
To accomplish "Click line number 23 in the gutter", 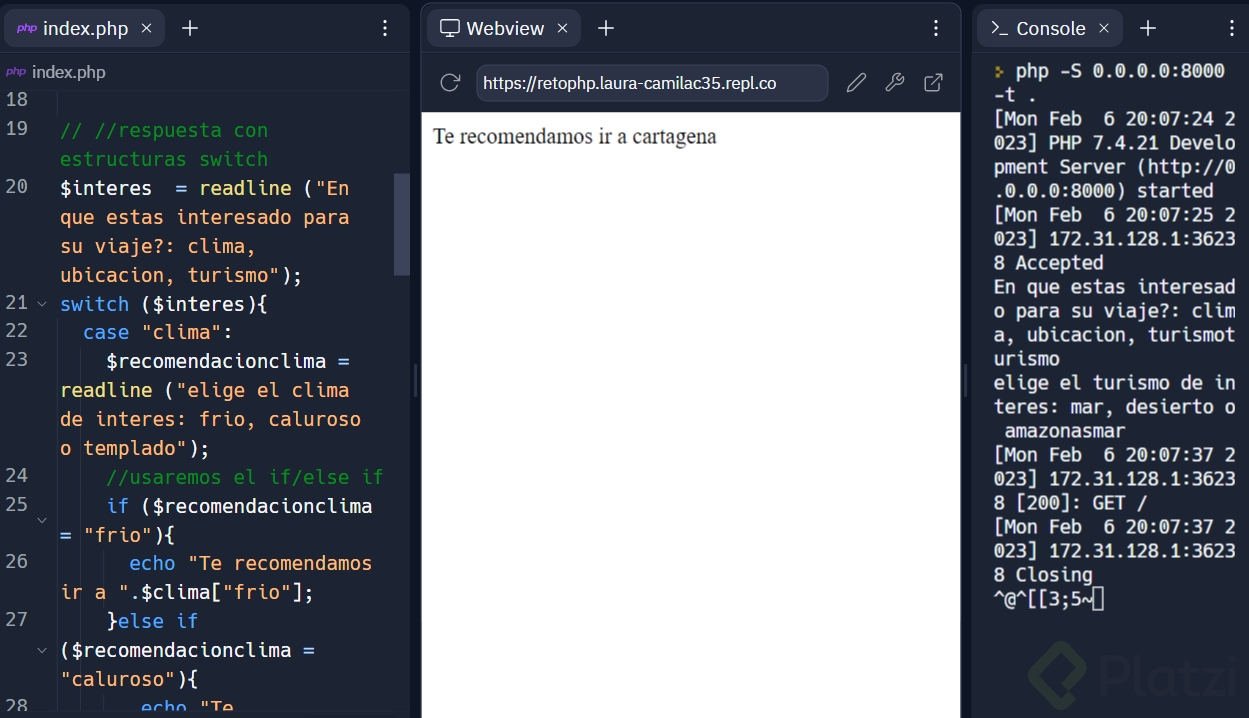I will point(17,360).
